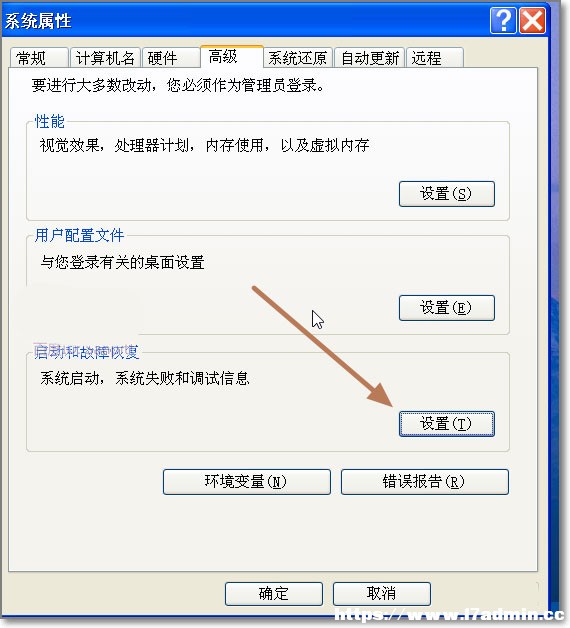Switch to the 远程 tab
570x628 pixels.
tap(435, 58)
